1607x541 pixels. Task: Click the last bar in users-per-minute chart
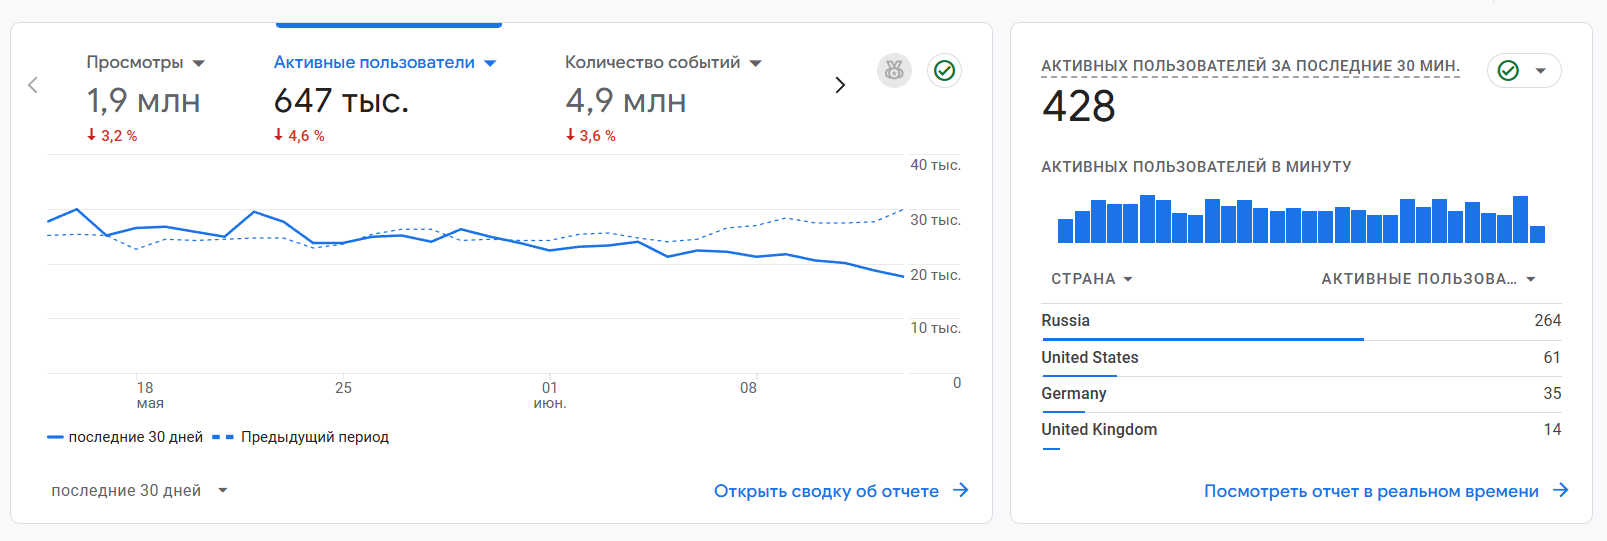tap(1537, 235)
